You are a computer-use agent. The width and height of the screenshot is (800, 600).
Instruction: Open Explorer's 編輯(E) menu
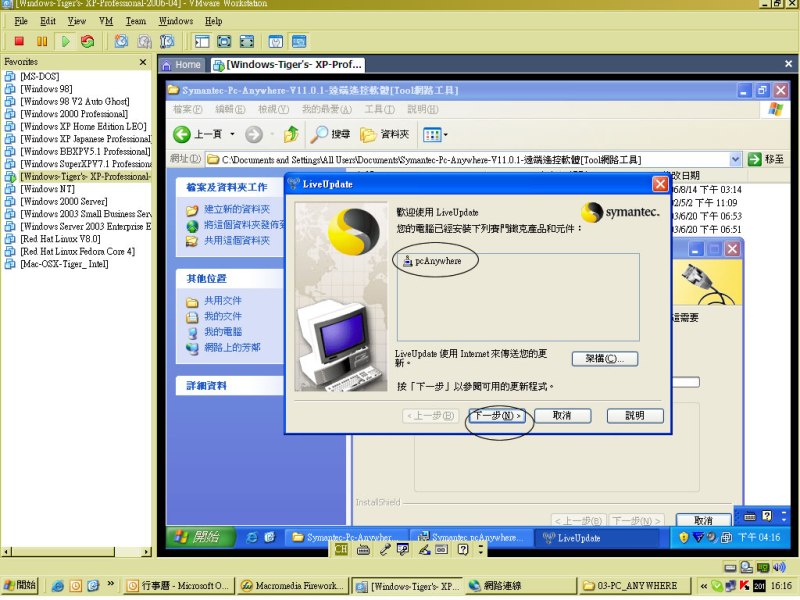230,109
